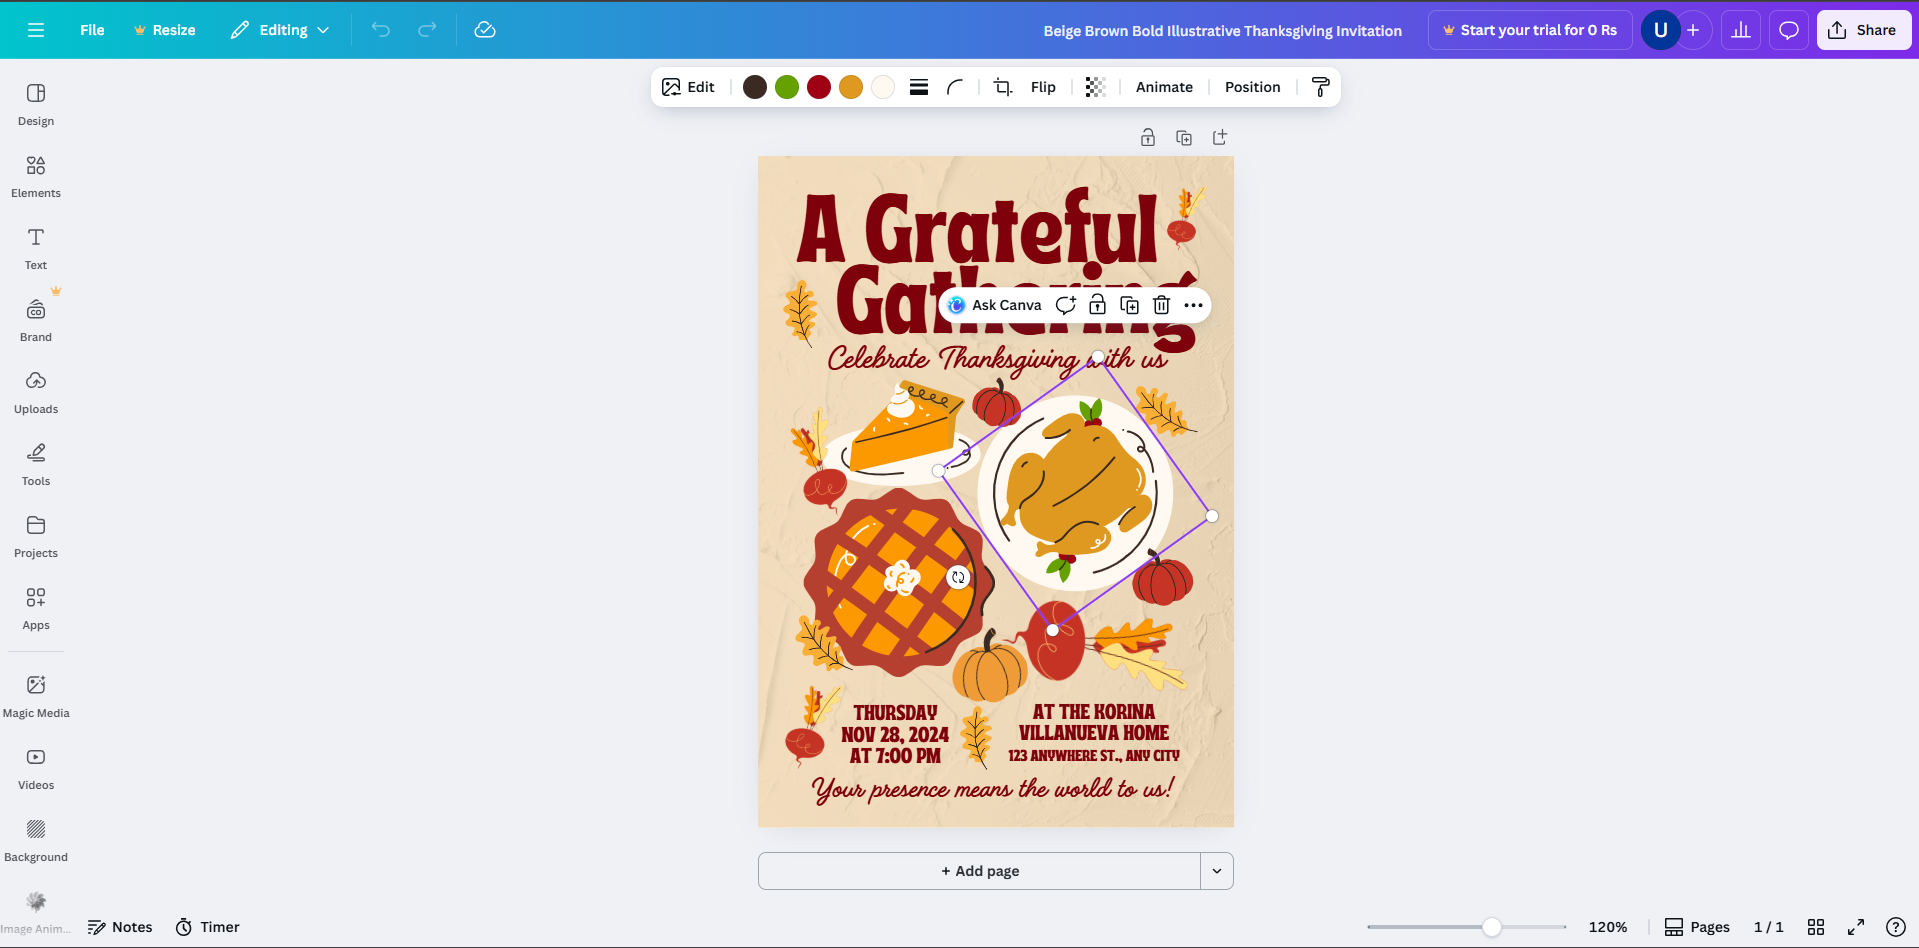Start your free trial
The image size is (1919, 948).
[1529, 30]
